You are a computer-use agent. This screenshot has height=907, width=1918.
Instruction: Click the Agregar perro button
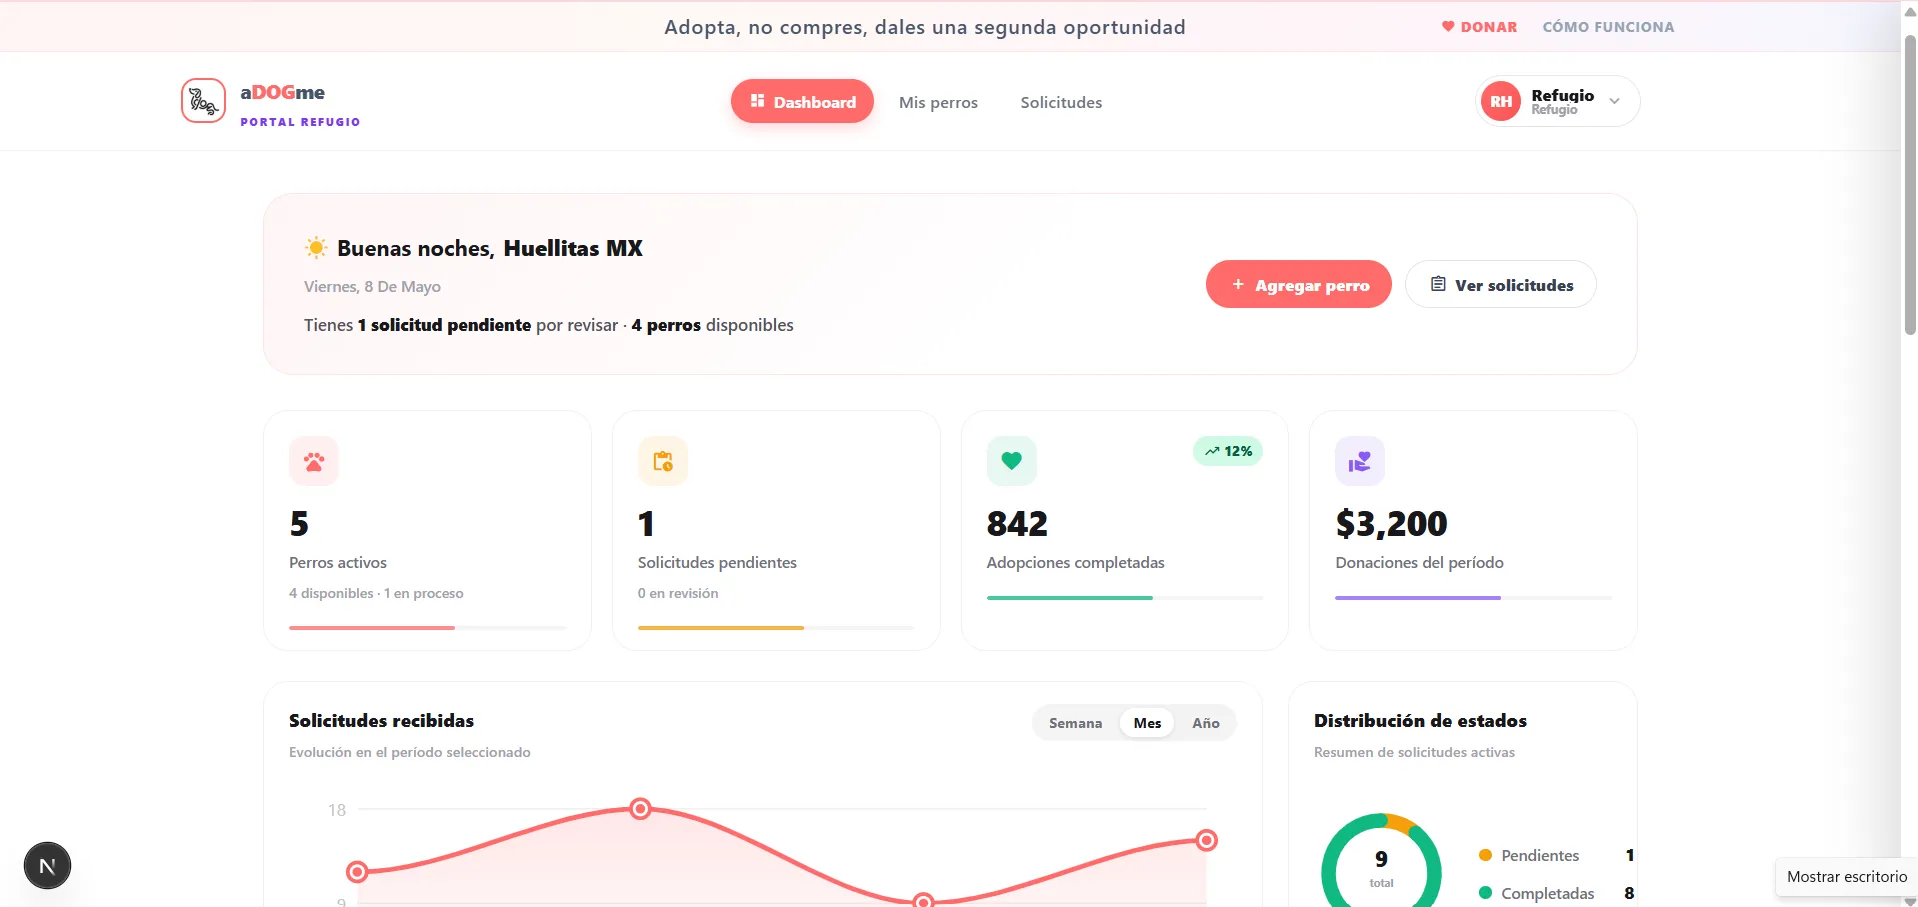[1298, 284]
